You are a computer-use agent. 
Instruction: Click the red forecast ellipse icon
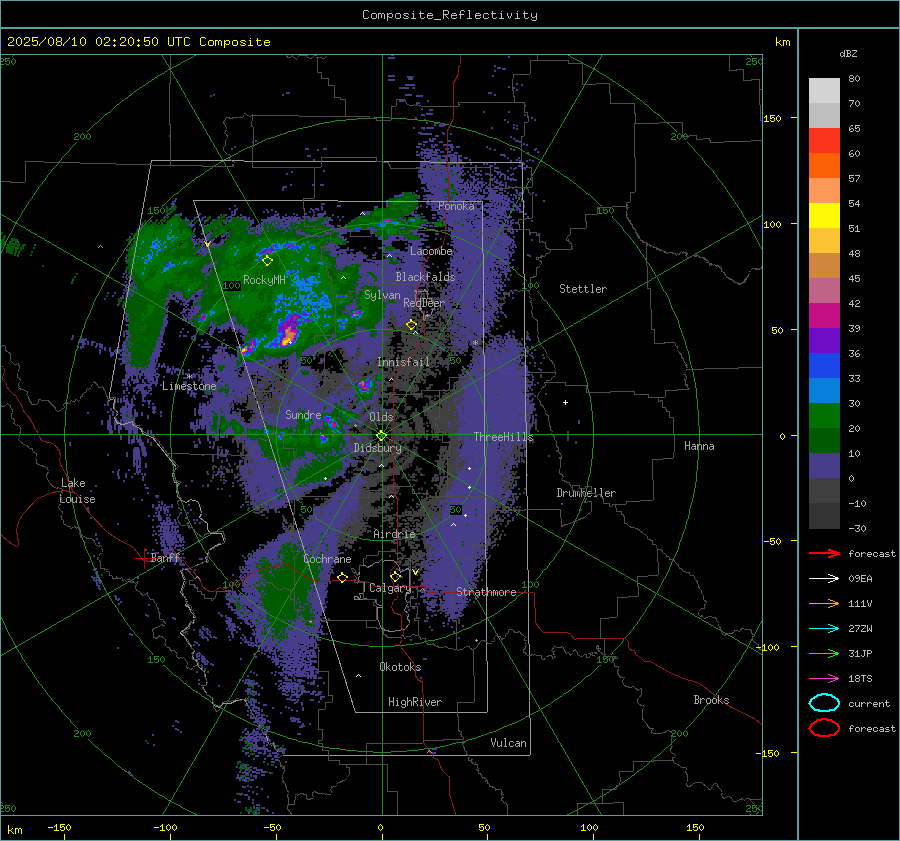coord(824,728)
